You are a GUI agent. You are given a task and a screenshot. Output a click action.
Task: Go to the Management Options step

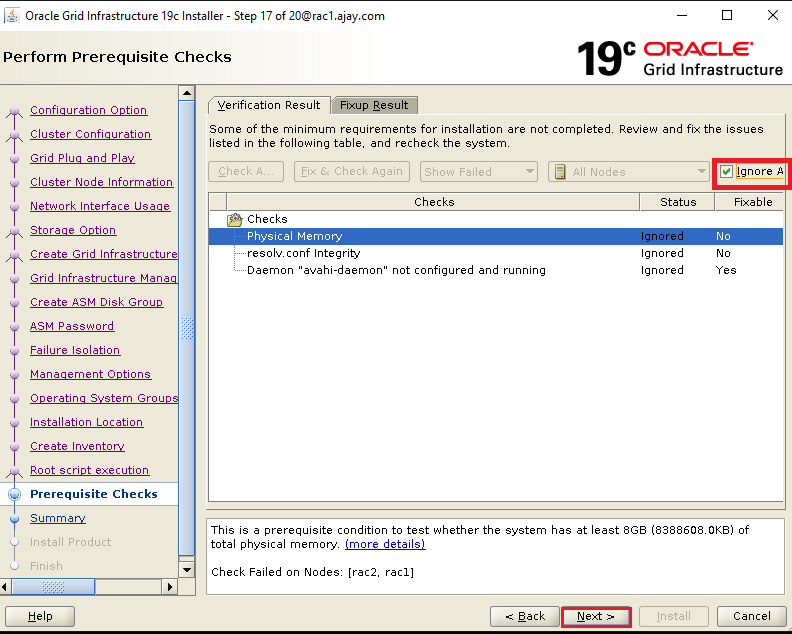[x=90, y=374]
